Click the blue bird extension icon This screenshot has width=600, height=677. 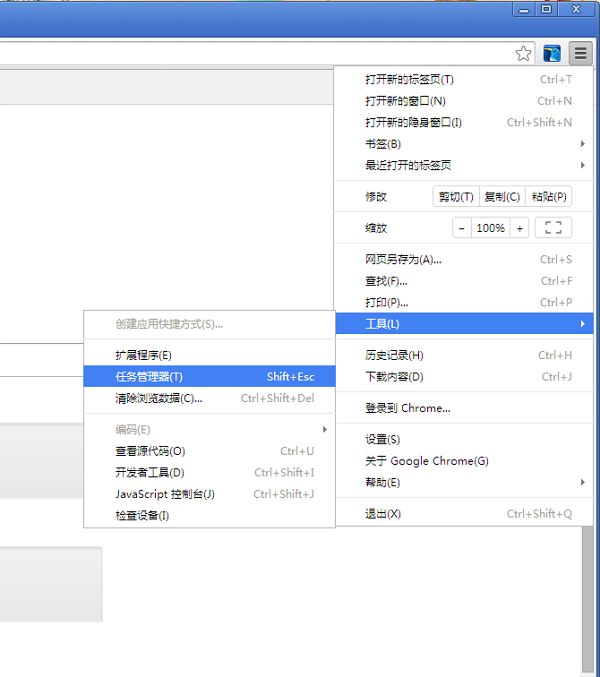coord(552,54)
